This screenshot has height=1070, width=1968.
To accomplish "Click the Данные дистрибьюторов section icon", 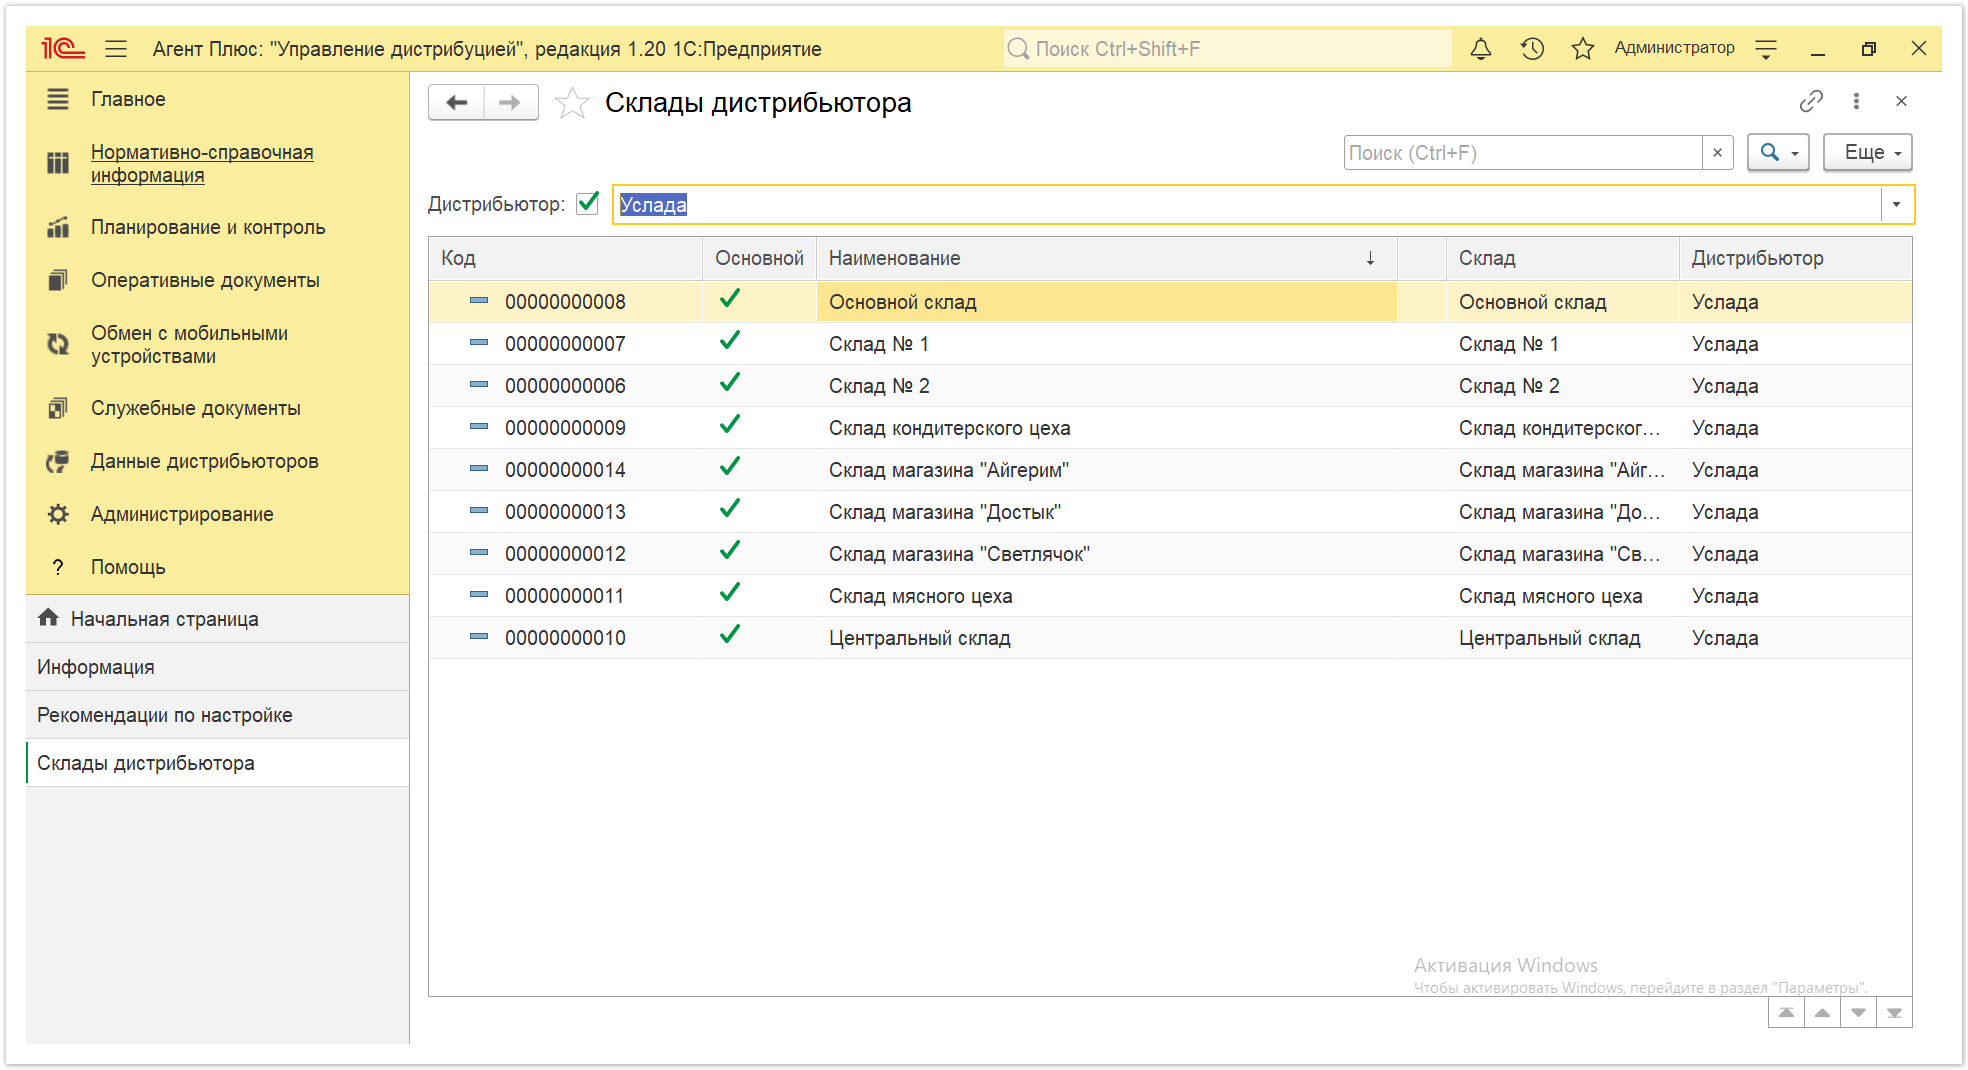I will click(x=58, y=461).
